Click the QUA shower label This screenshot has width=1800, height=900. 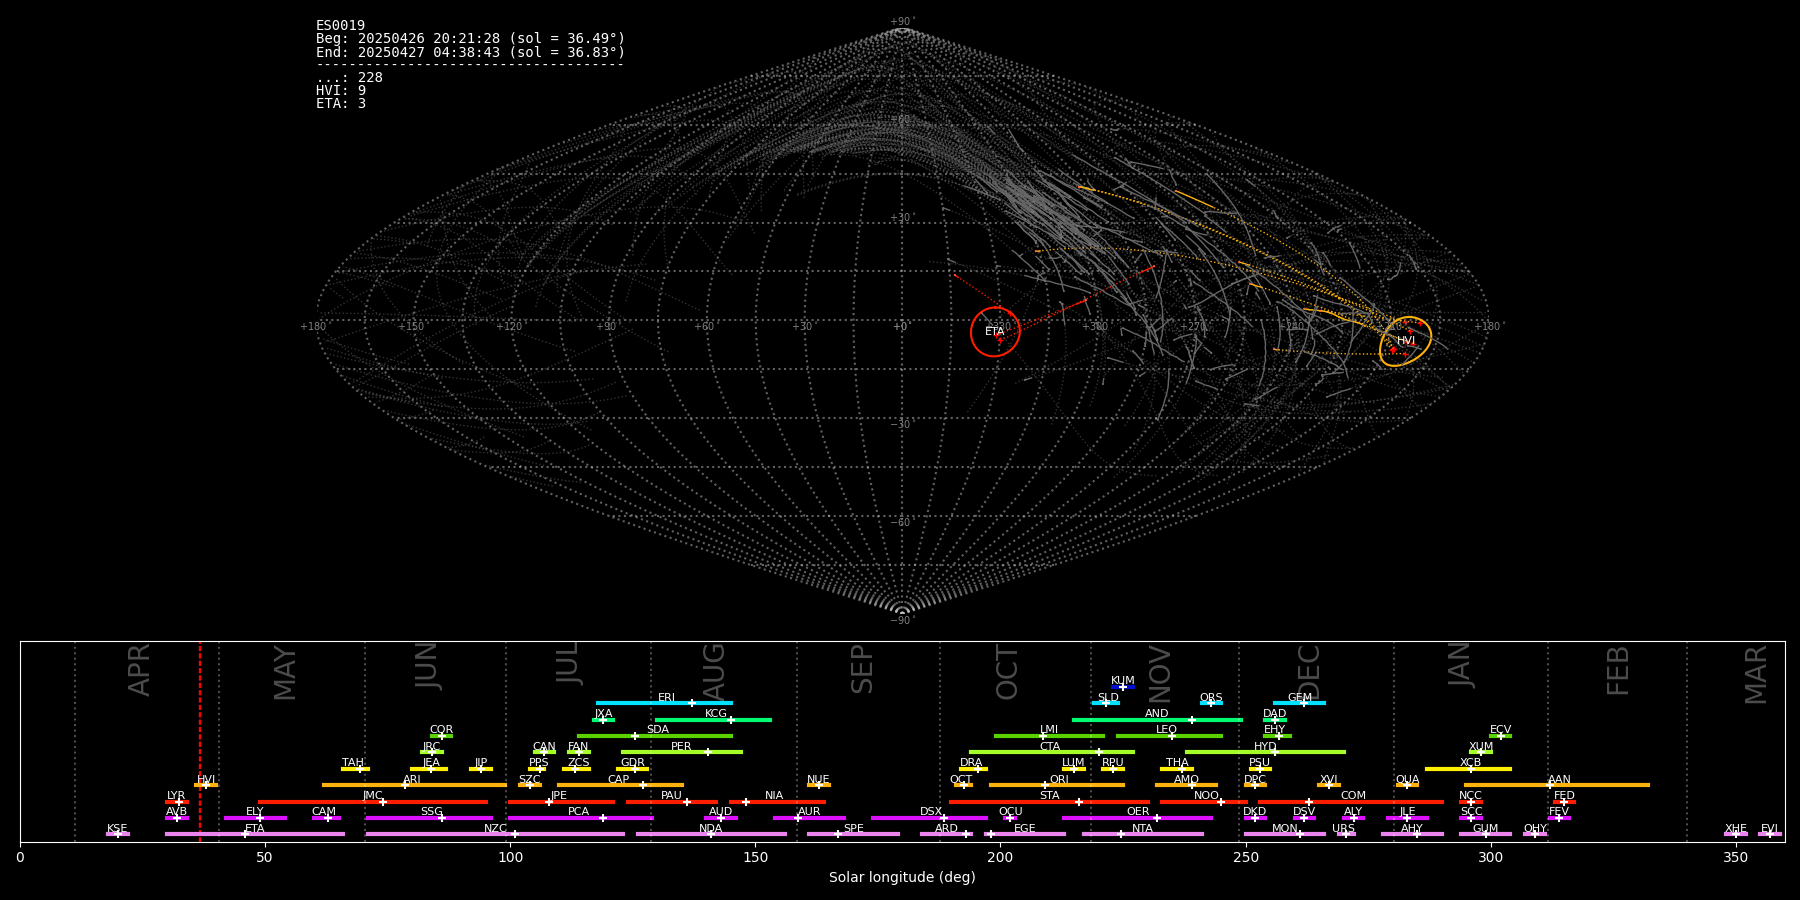[1408, 780]
